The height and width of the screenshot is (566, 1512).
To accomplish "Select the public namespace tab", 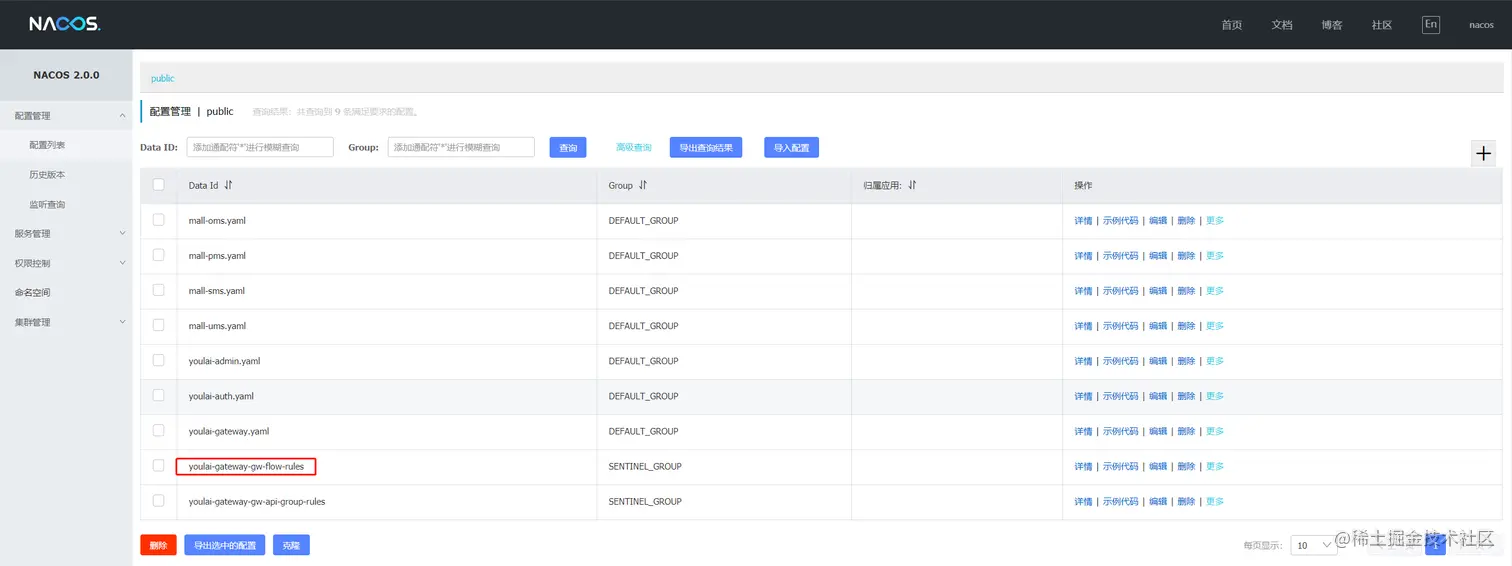I will pos(162,78).
